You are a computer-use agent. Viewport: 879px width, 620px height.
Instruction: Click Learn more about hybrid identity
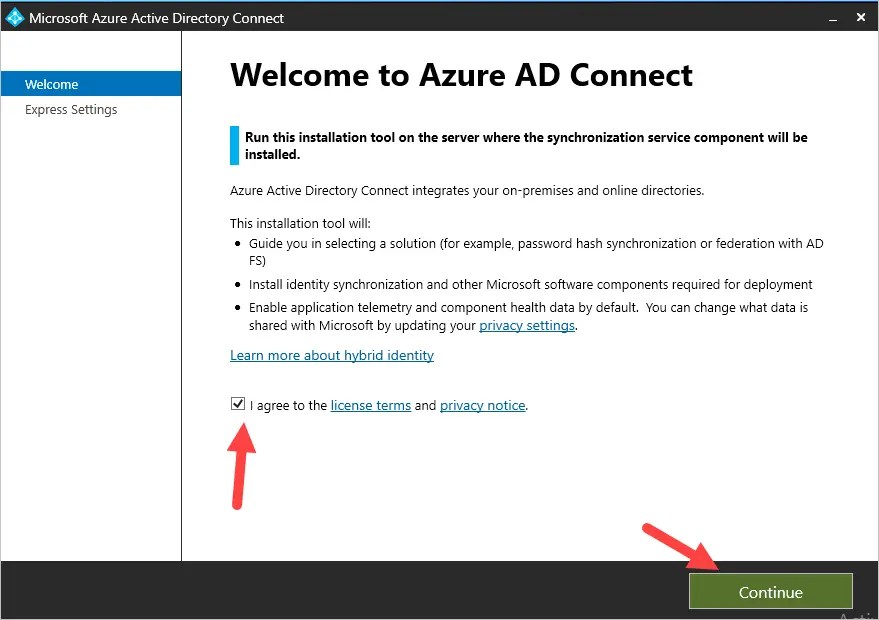(x=332, y=355)
